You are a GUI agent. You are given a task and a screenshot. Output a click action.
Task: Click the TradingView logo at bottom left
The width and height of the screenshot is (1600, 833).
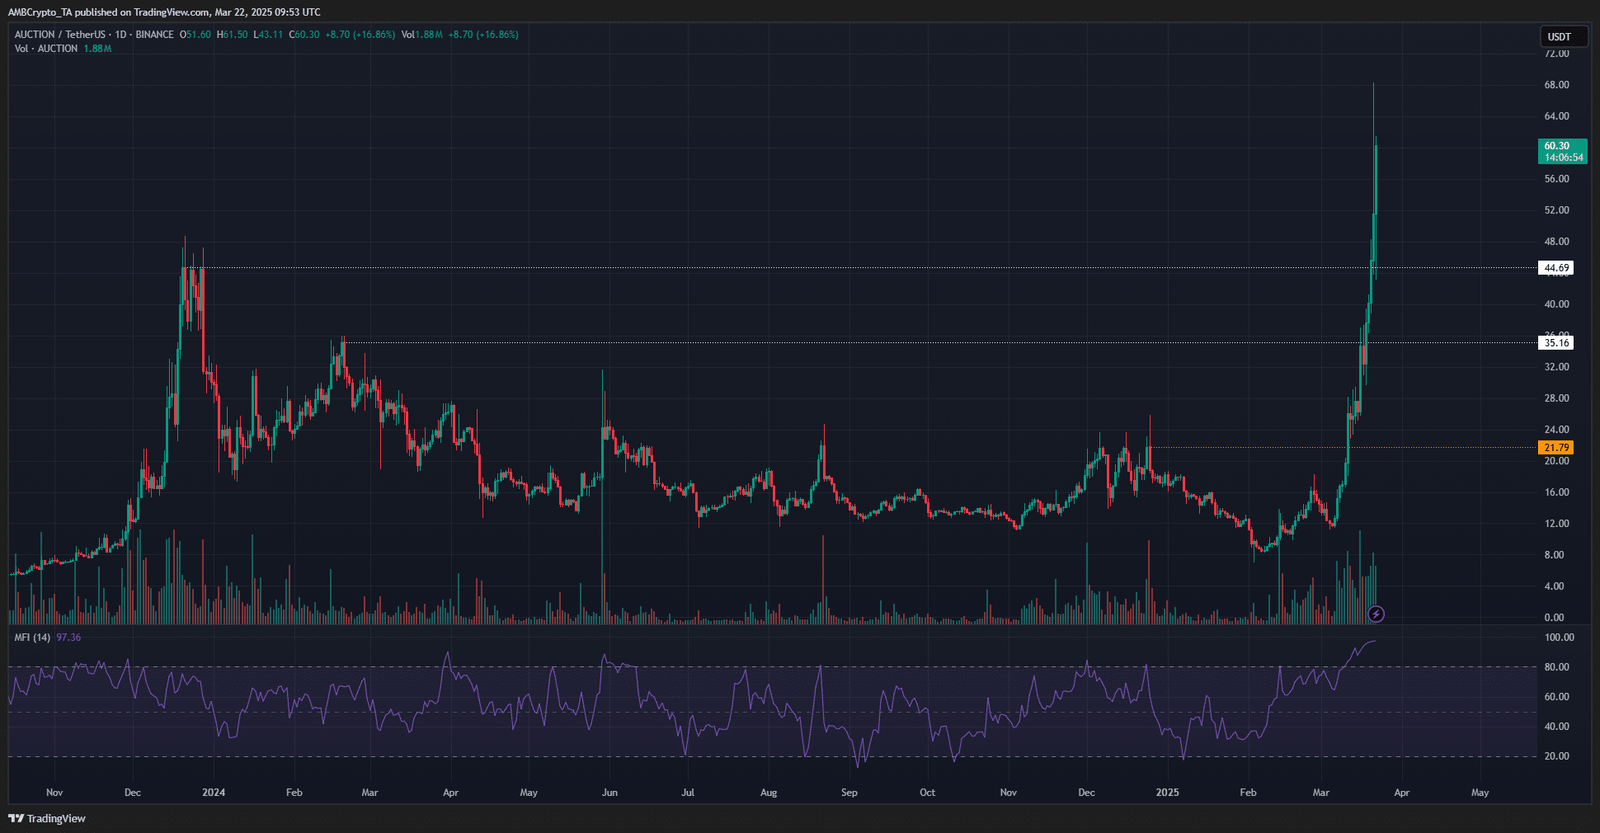[47, 818]
